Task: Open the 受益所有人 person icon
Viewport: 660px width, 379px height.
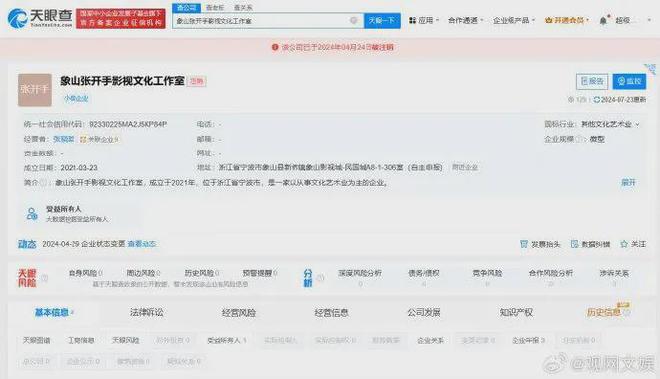Action: [x=32, y=214]
